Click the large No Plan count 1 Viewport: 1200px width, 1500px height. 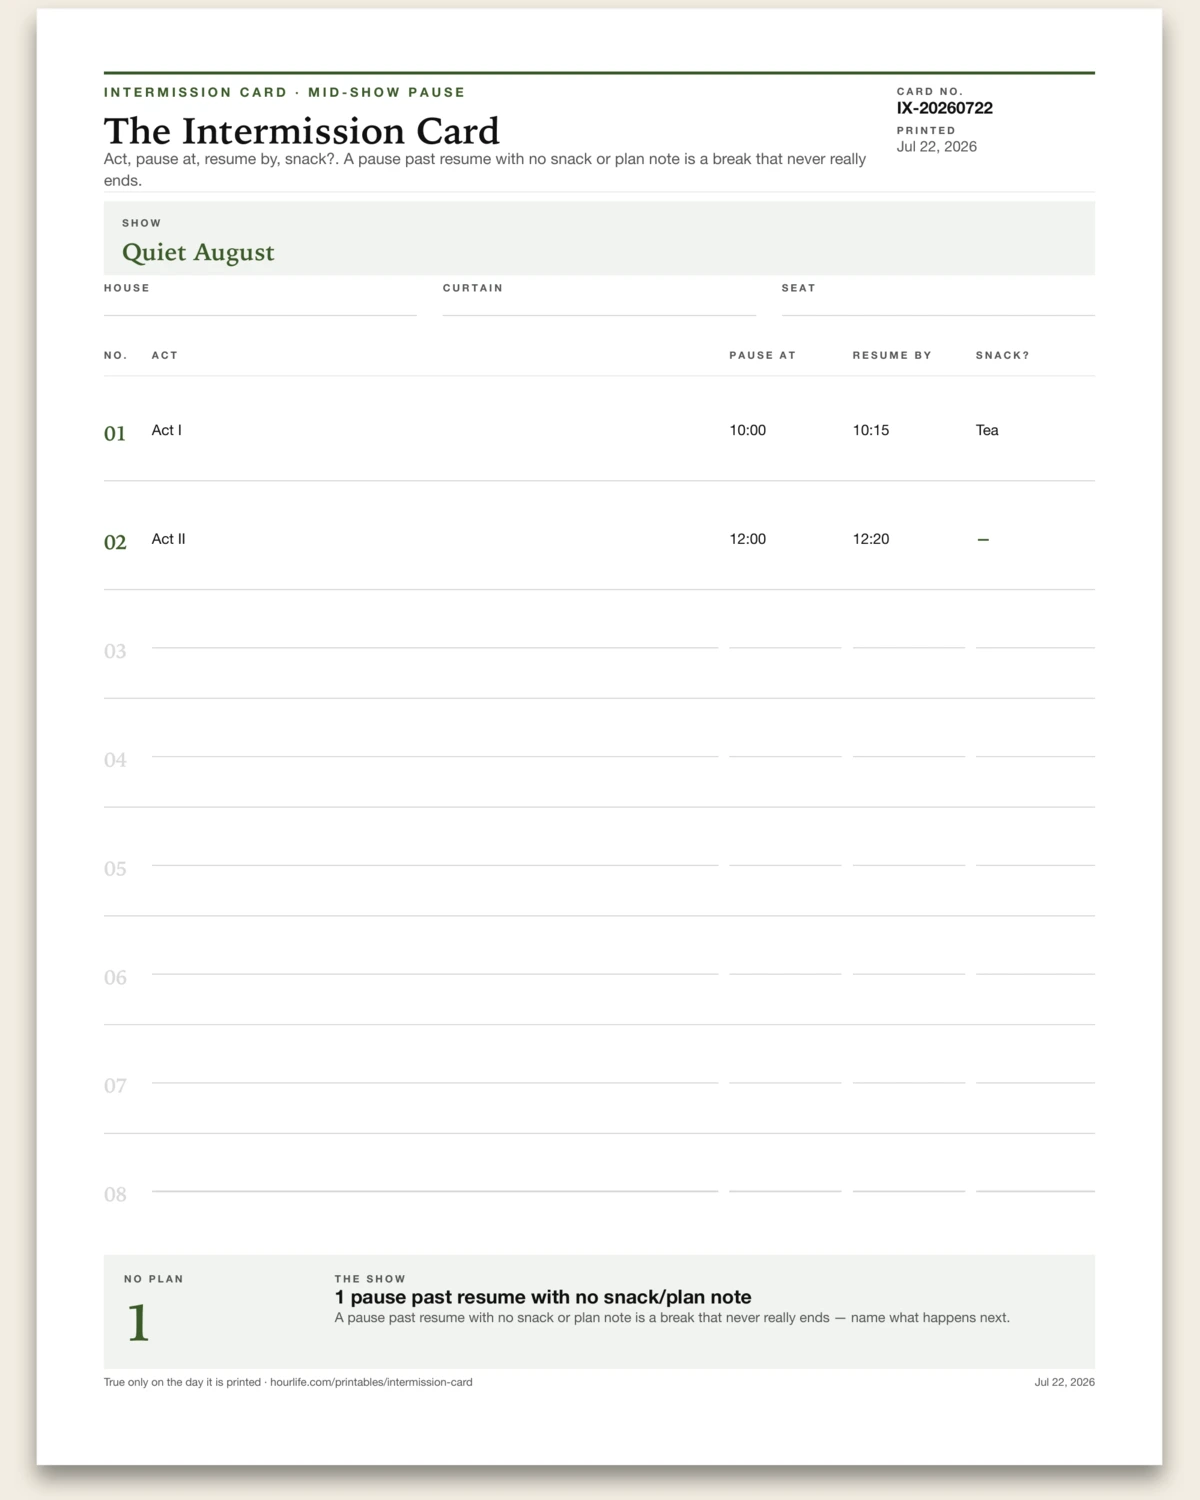[138, 1323]
